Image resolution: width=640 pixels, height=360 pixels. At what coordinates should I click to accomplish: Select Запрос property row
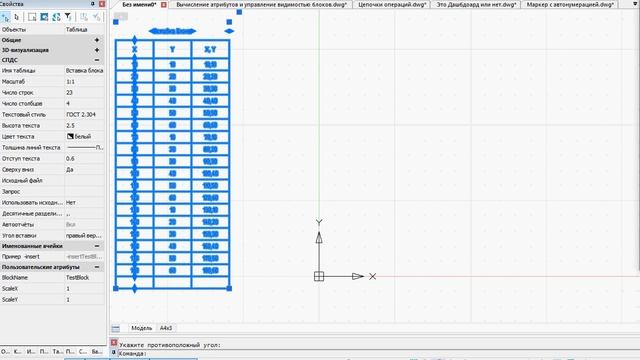52,191
